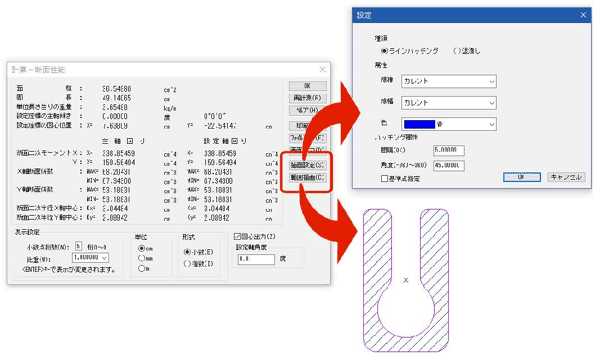
Task: Confirm with OK in the 設定 dialog
Action: tap(522, 177)
